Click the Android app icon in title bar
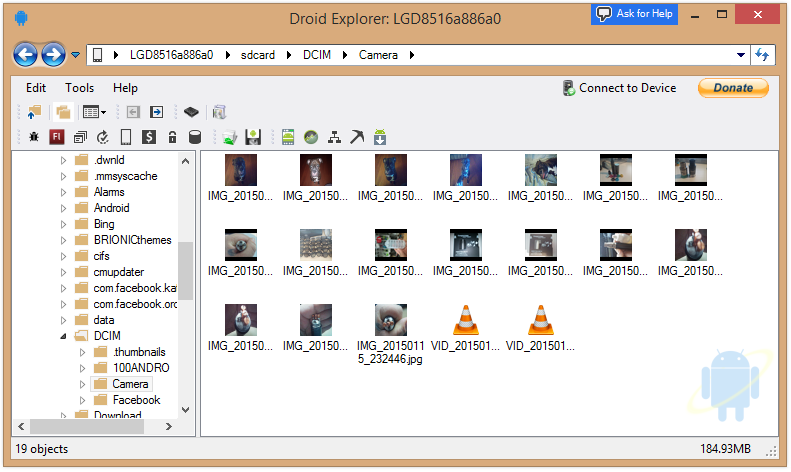 [x=21, y=18]
